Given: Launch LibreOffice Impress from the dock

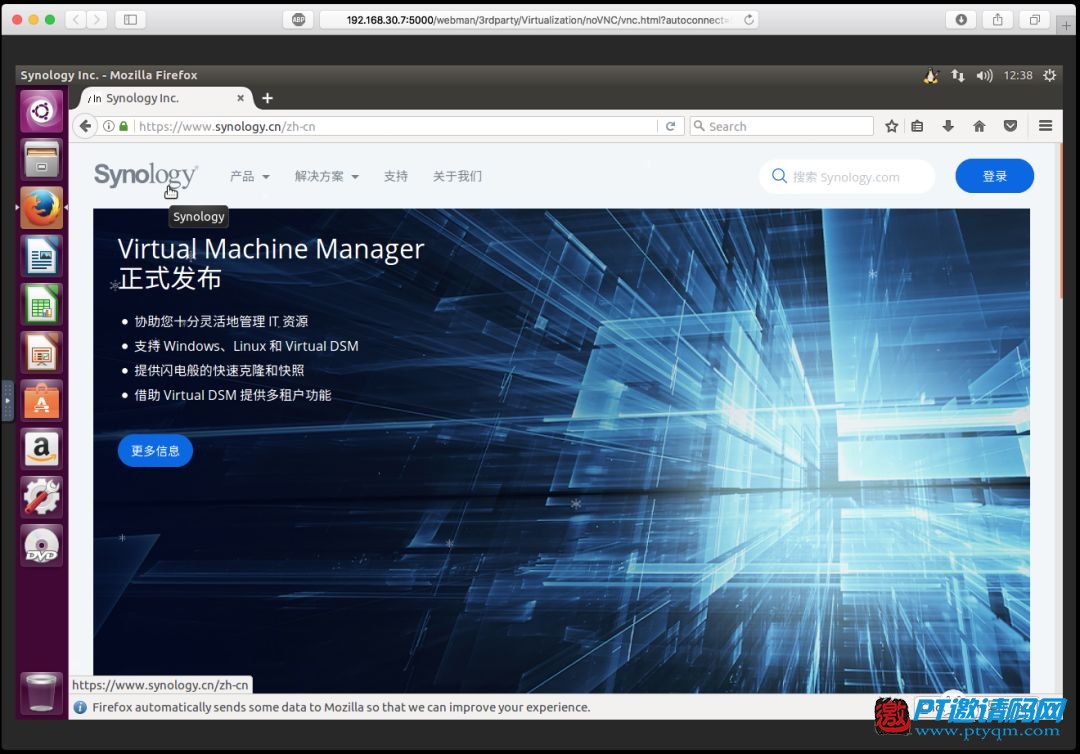Looking at the screenshot, I should 41,352.
